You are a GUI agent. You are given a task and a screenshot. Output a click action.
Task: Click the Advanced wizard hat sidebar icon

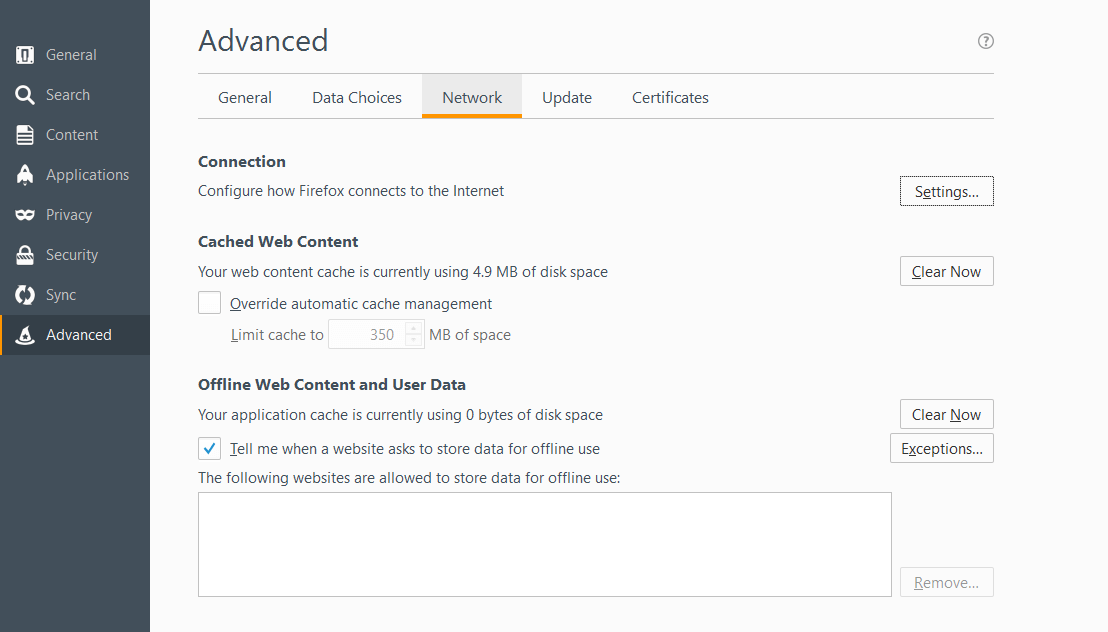(25, 335)
